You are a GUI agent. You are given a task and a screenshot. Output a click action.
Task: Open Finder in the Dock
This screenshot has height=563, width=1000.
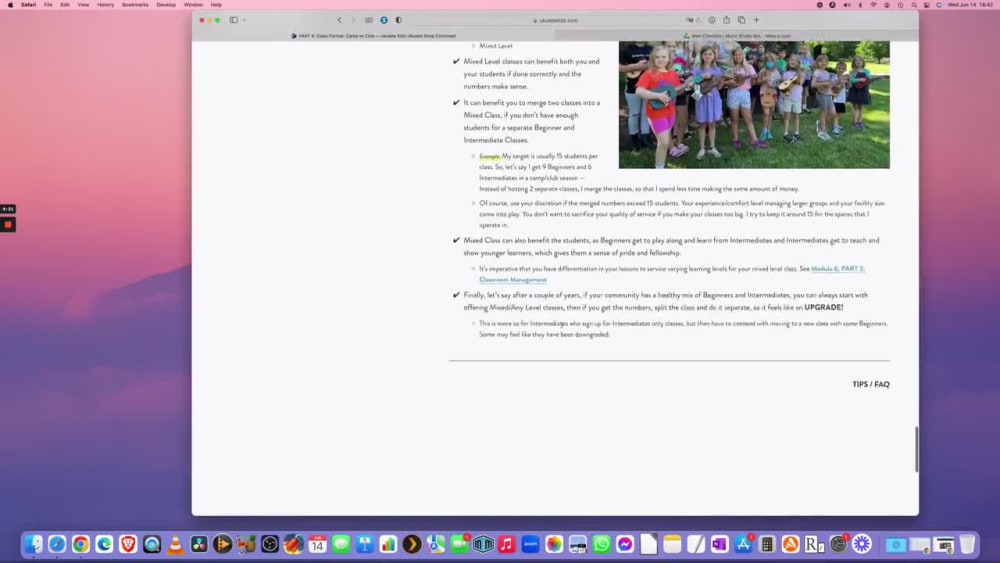[33, 544]
